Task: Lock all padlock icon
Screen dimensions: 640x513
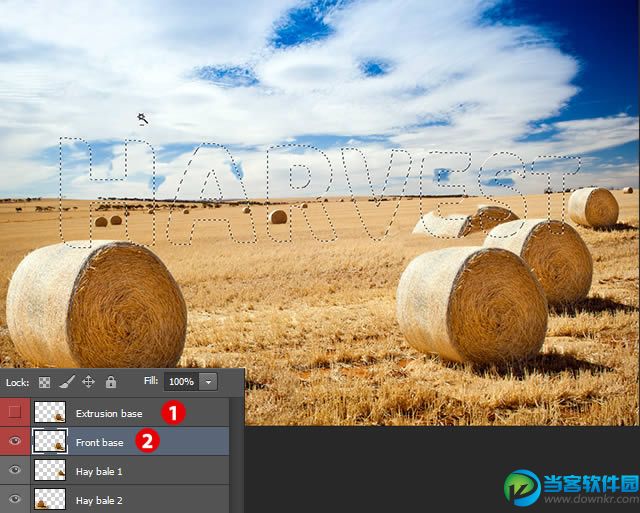Action: tap(111, 382)
